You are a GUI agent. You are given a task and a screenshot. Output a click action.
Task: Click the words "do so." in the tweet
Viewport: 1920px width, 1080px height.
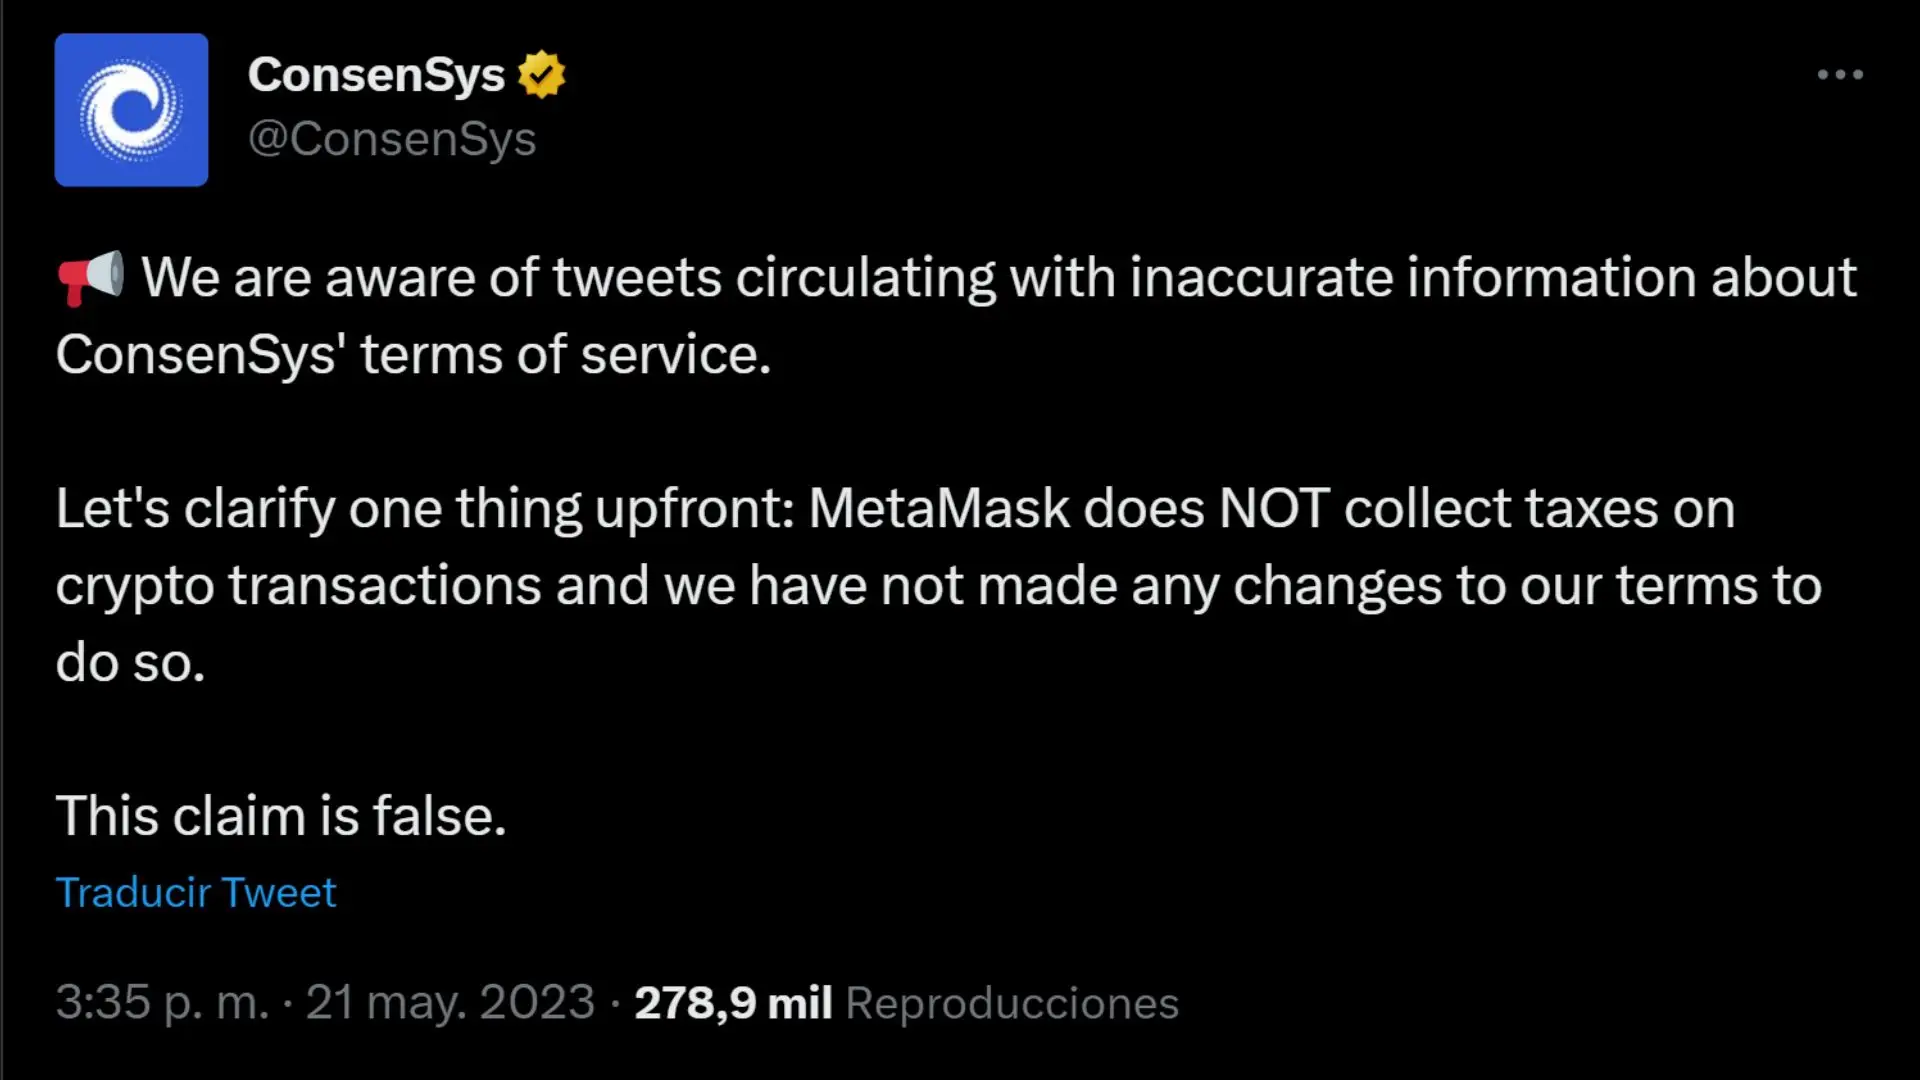[130, 663]
